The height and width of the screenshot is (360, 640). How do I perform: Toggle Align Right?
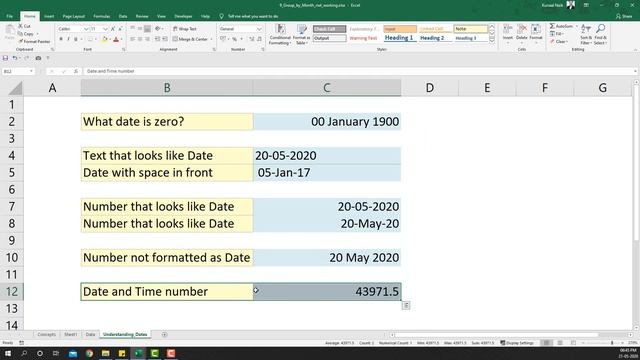tap(147, 39)
